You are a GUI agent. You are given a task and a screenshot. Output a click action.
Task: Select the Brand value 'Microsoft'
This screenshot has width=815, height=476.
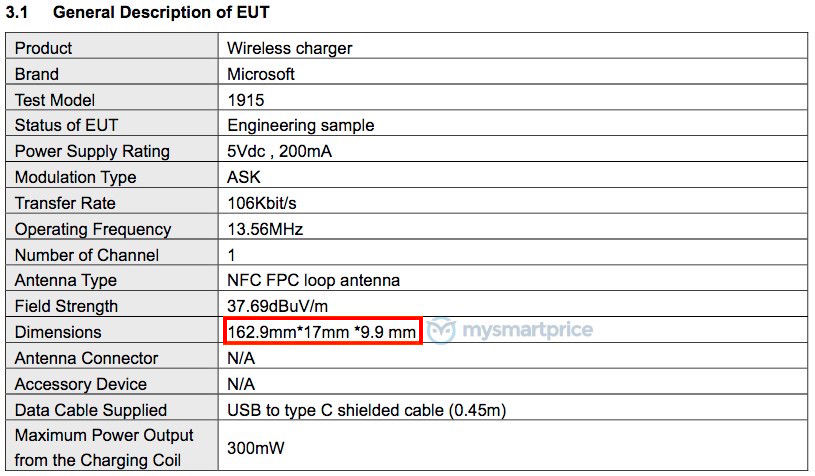click(x=261, y=74)
